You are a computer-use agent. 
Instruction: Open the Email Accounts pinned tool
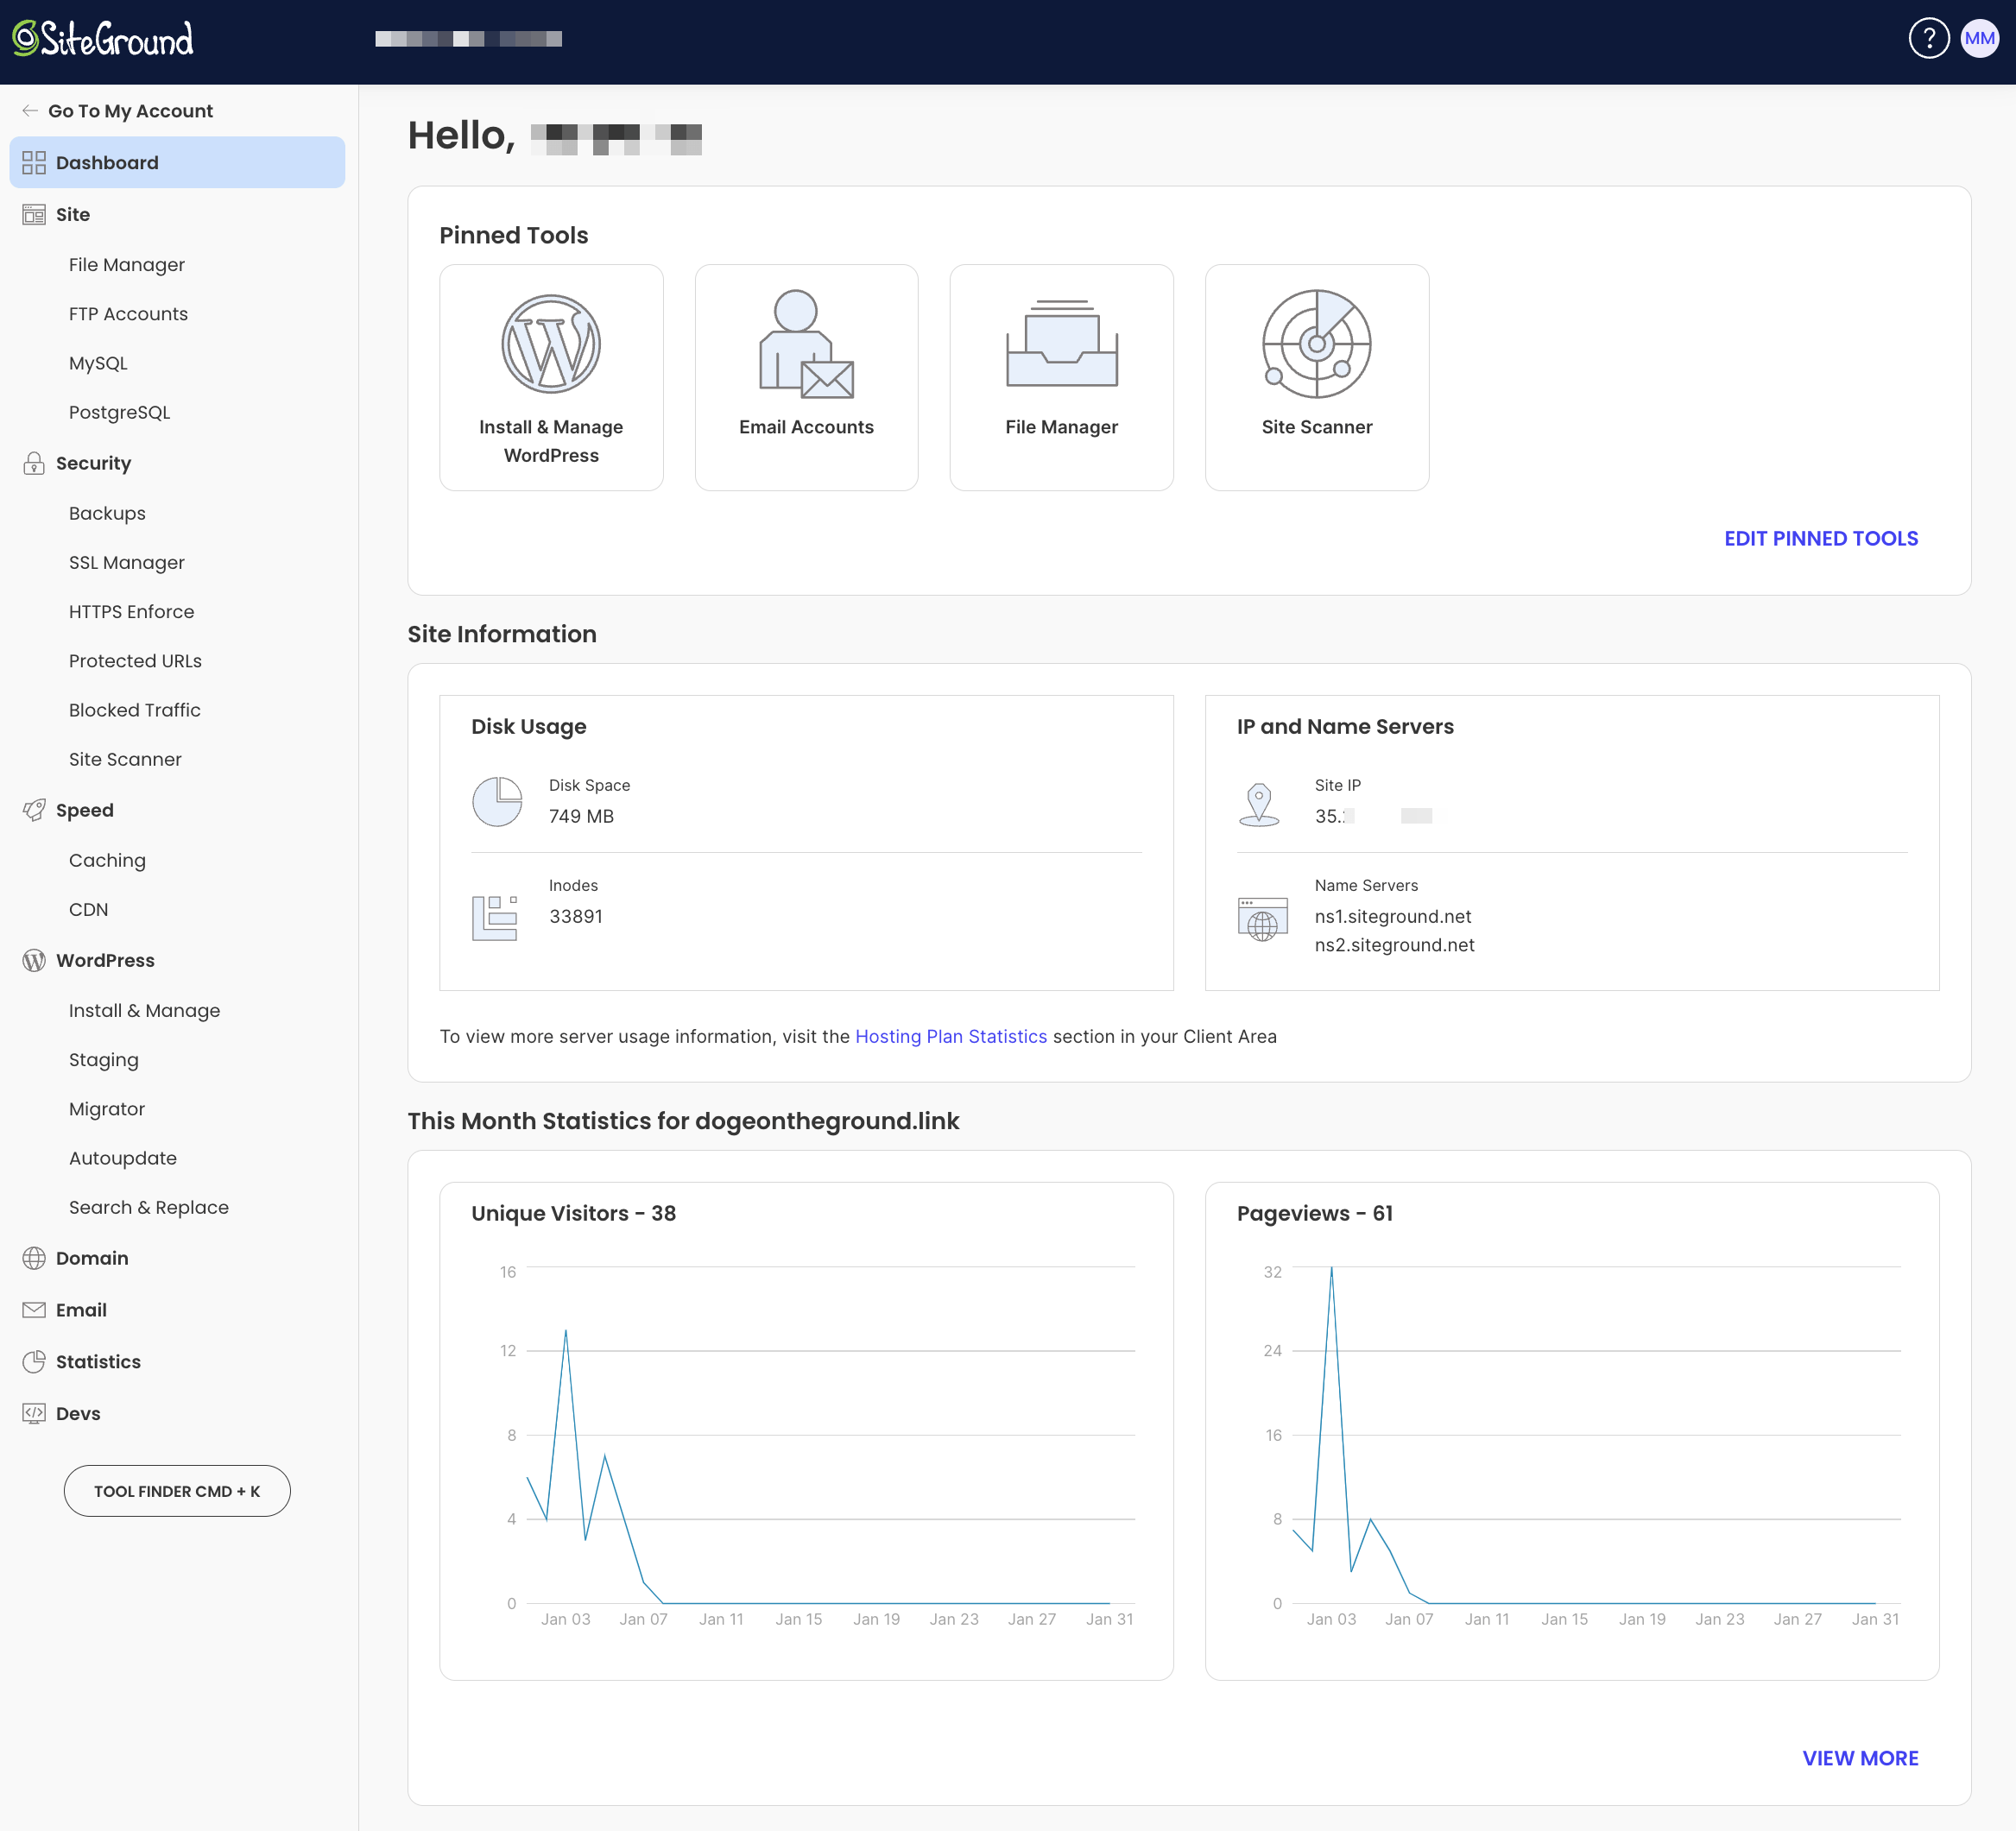(805, 378)
